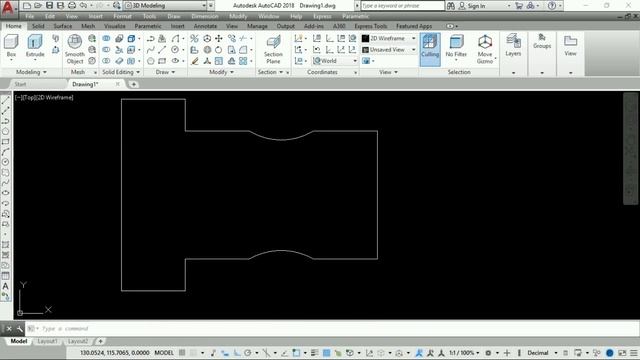This screenshot has height=360, width=640.
Task: Switch to the Solid ribbon tab
Action: coord(38,26)
